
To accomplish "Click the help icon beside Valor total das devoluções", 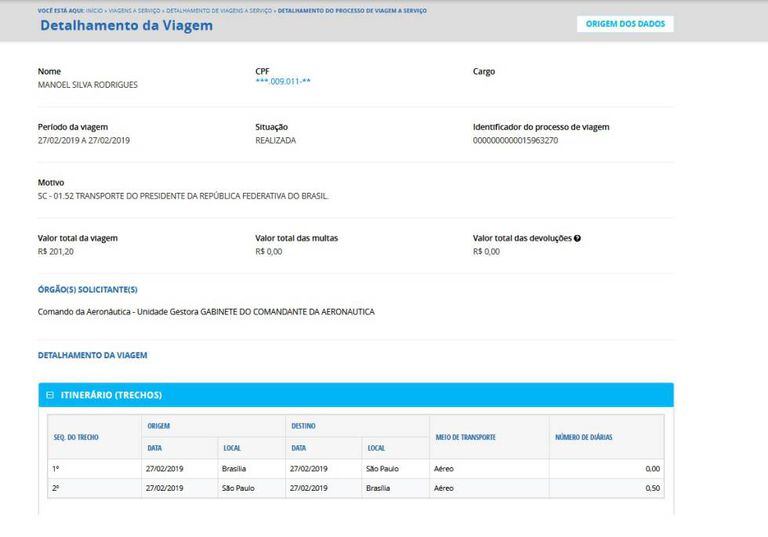I will 577,238.
